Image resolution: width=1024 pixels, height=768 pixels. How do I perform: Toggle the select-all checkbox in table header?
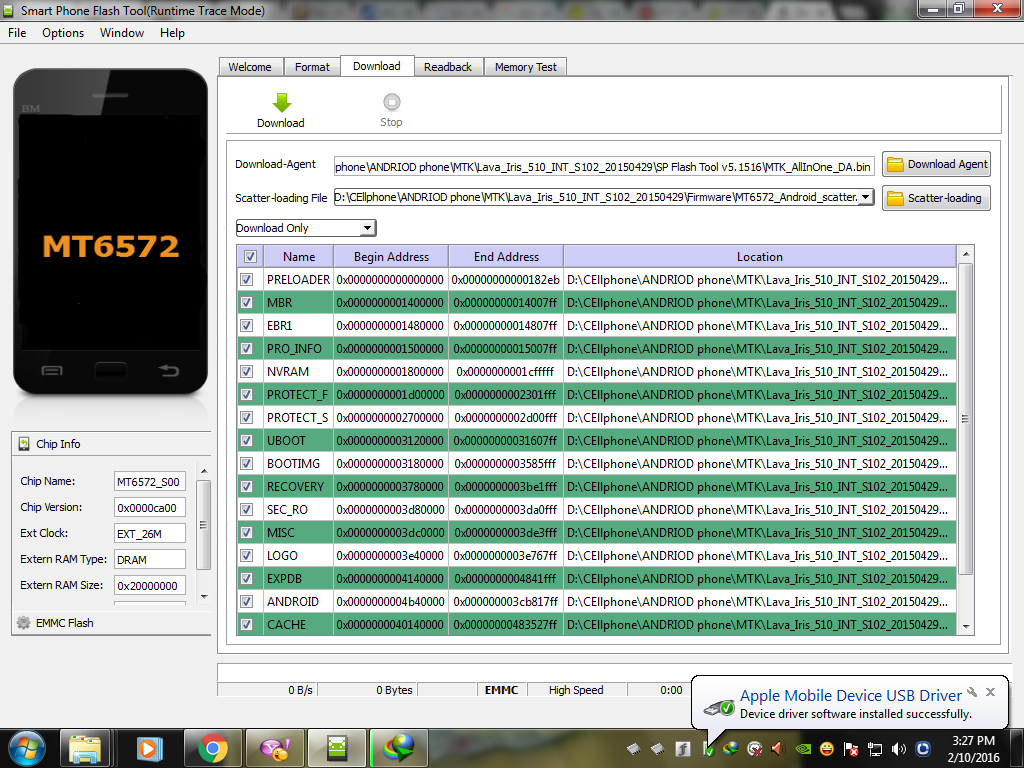coord(250,257)
